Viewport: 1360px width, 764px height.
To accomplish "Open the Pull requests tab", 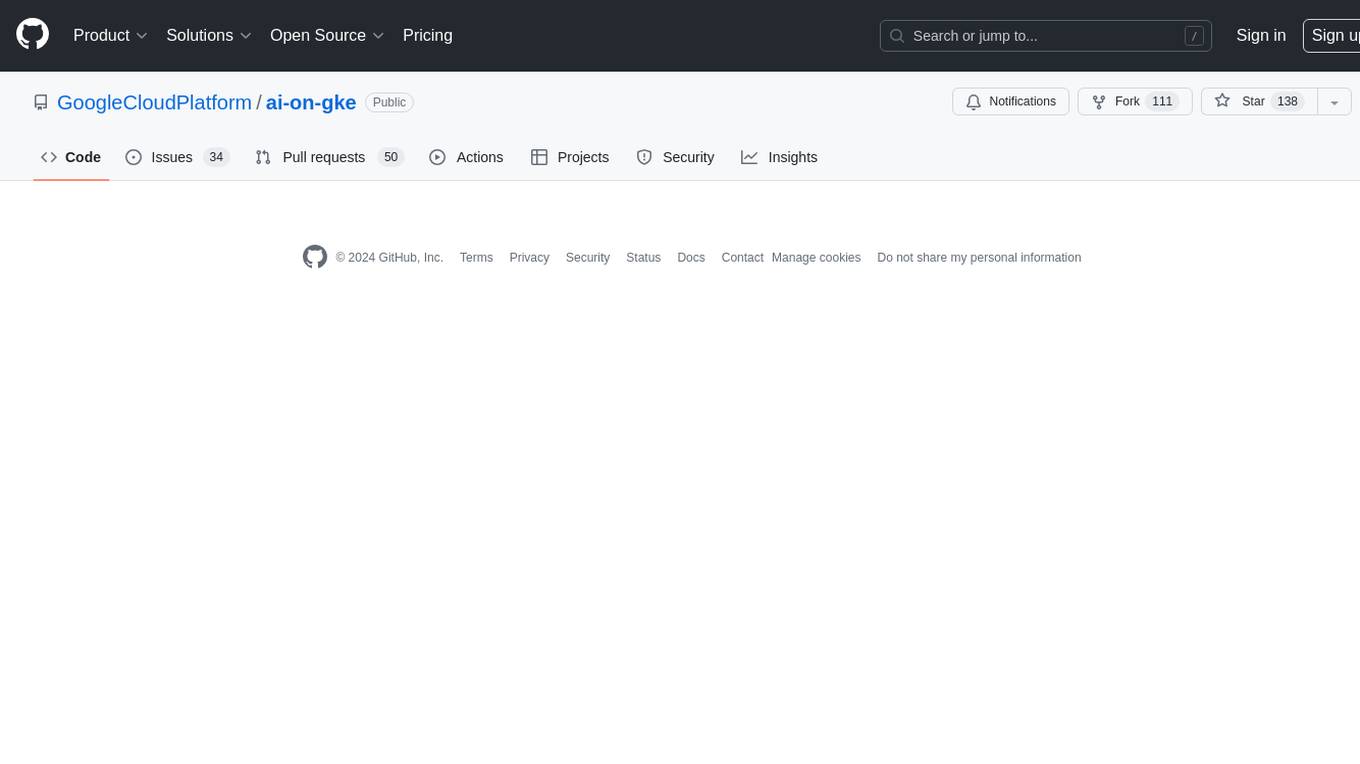I will pos(328,157).
